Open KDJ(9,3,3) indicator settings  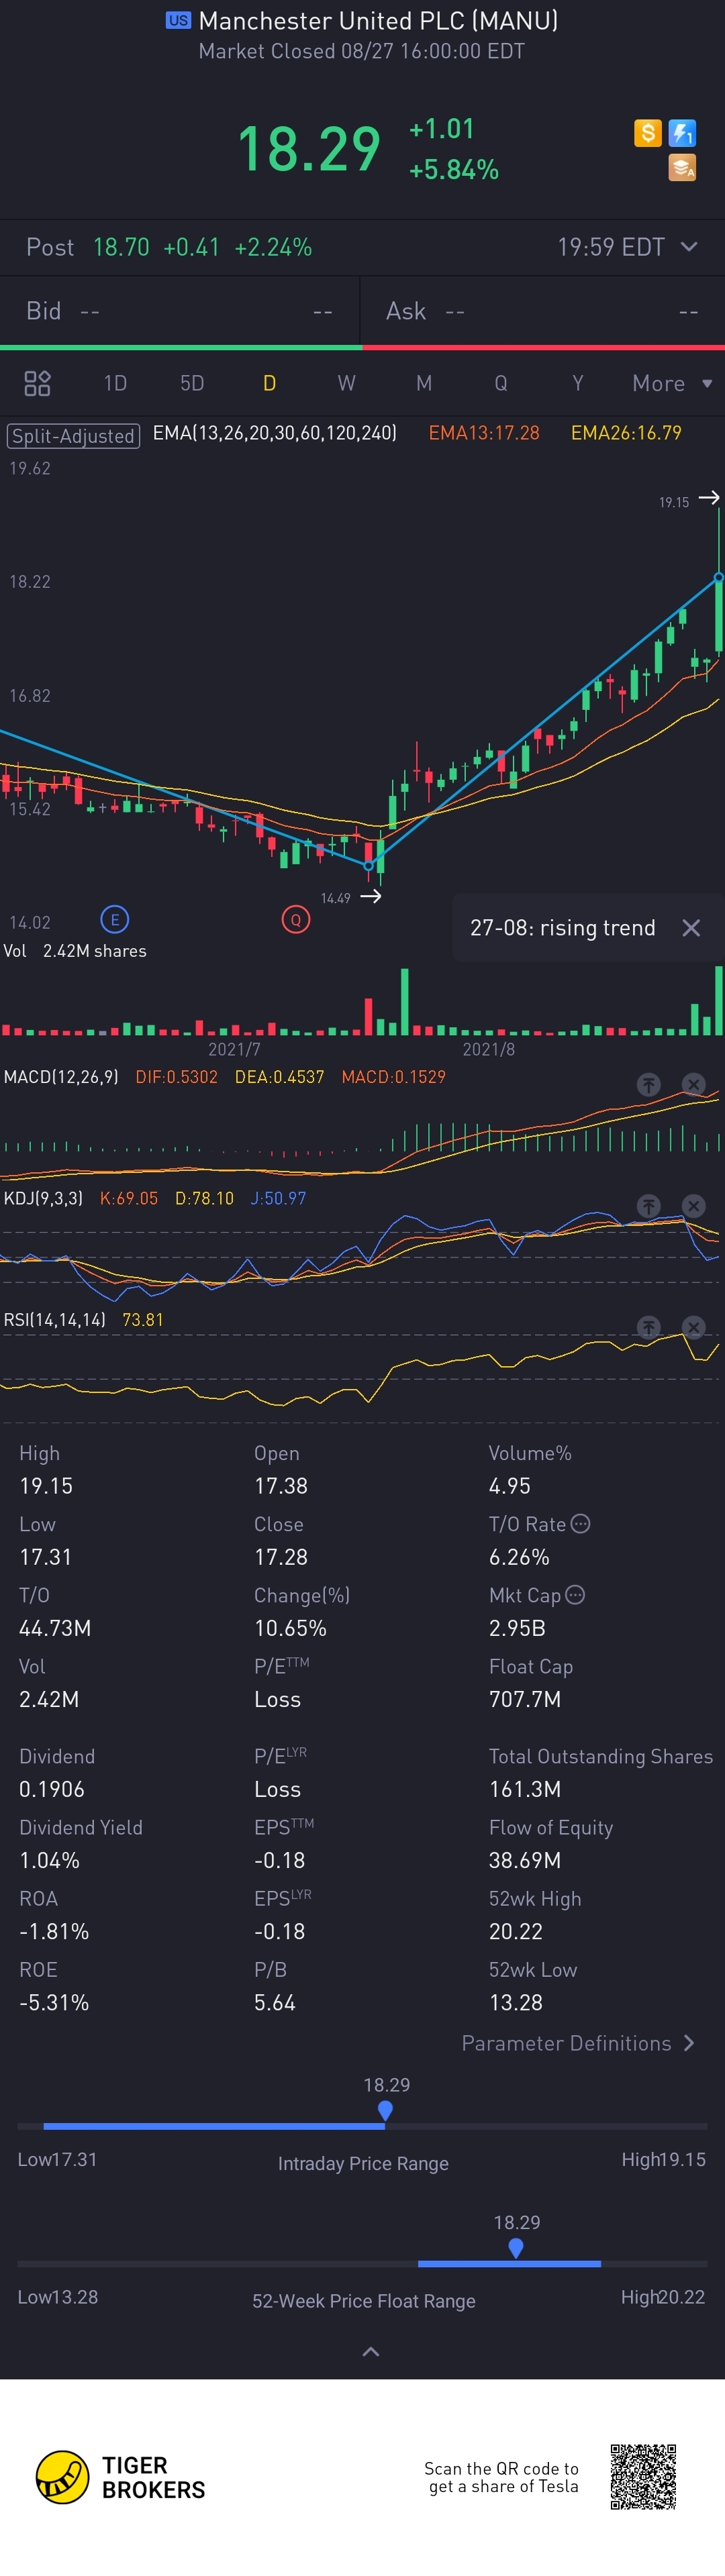pyautogui.click(x=43, y=1198)
